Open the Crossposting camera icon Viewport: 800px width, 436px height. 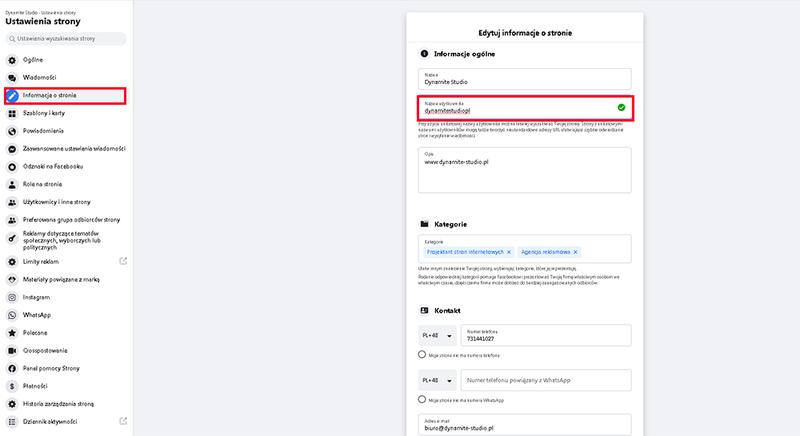pos(12,351)
